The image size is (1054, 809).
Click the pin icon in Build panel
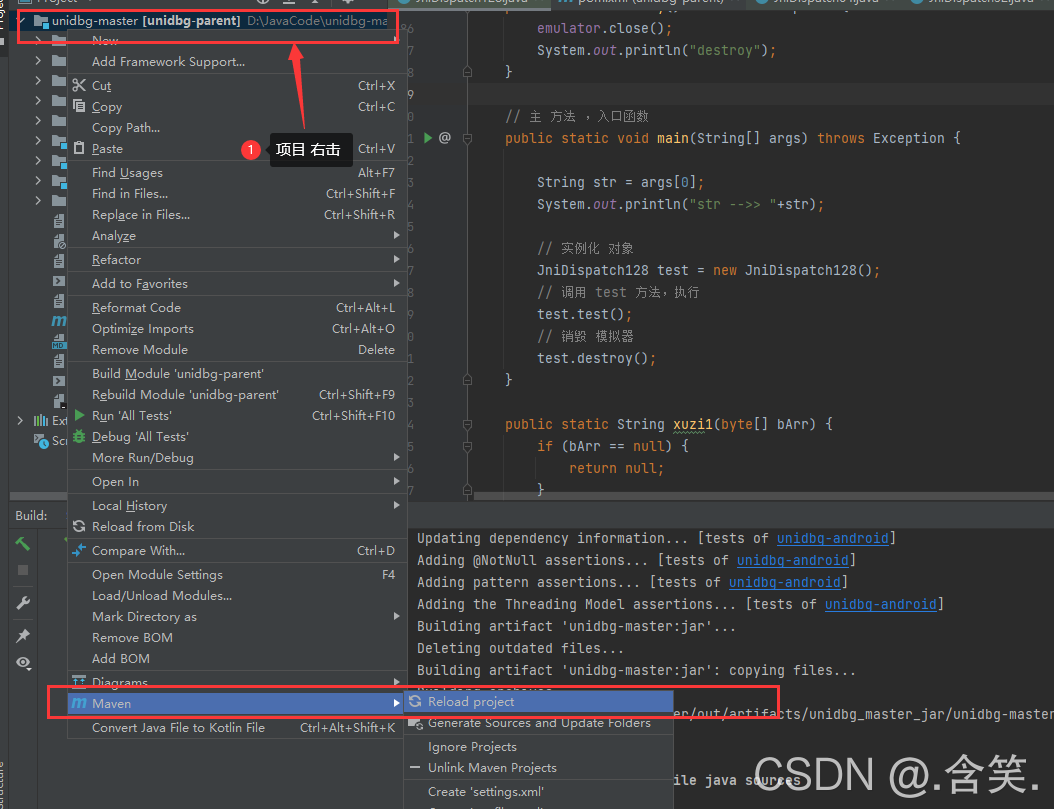[23, 635]
